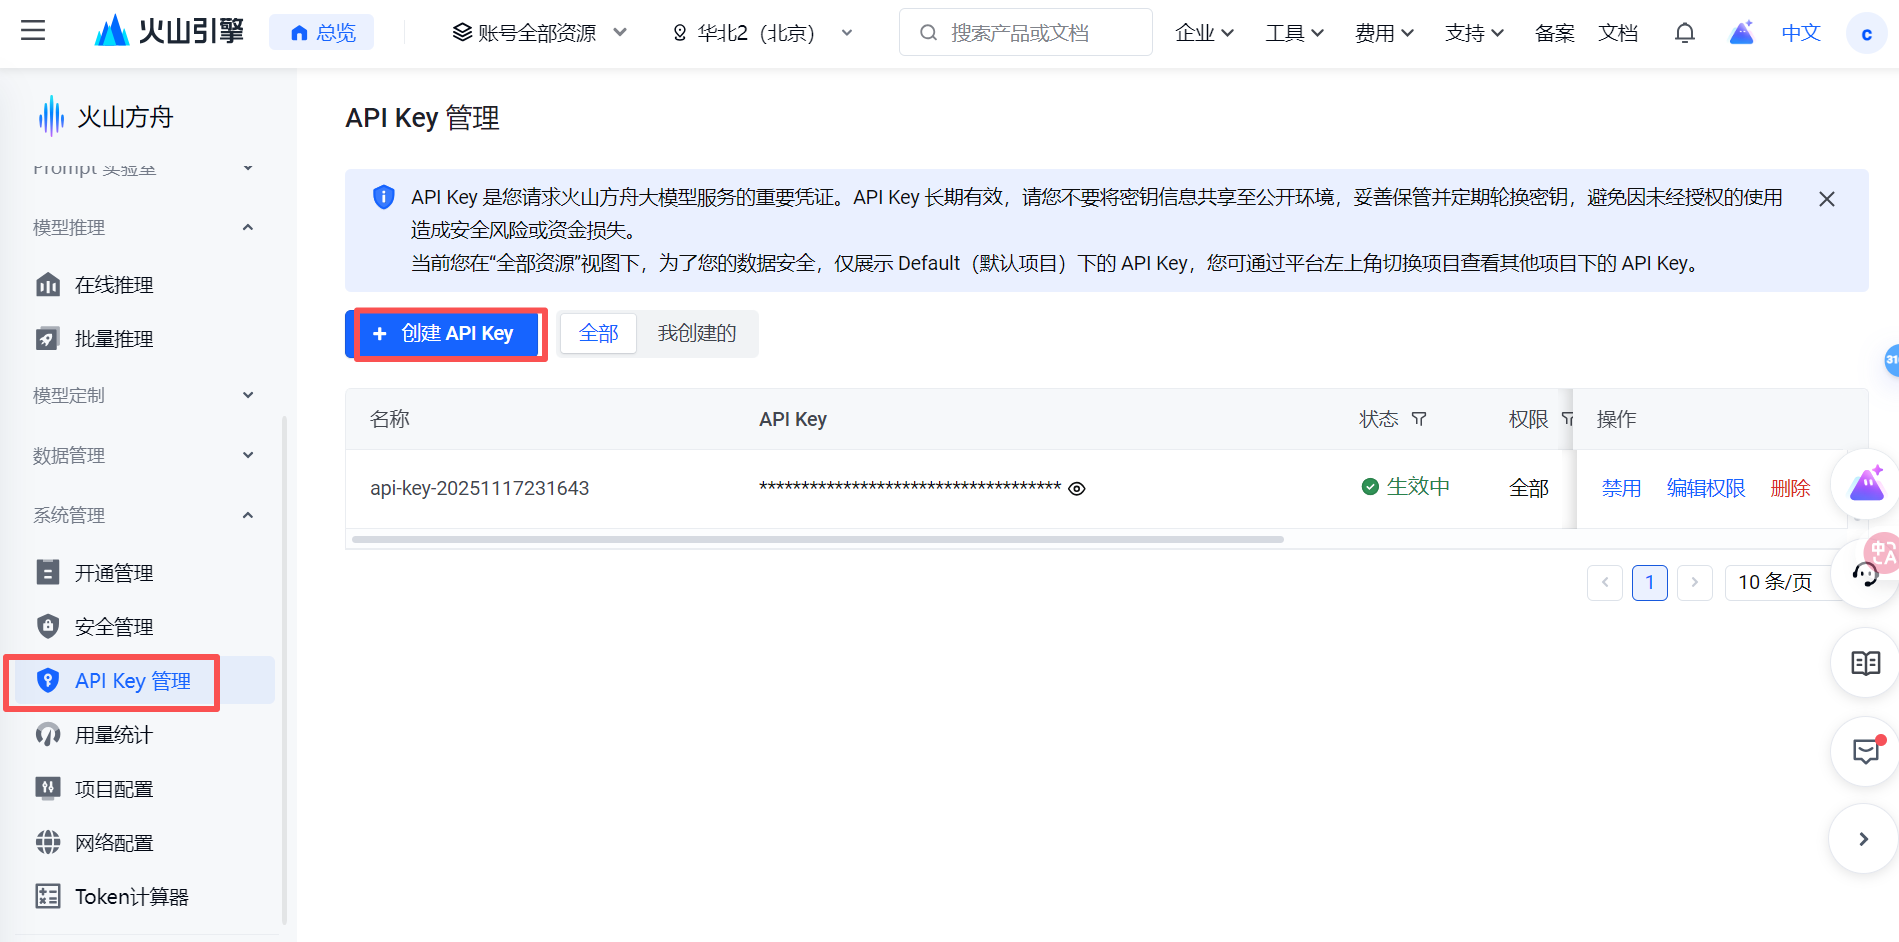The width and height of the screenshot is (1899, 942).
Task: Click 删除 for the API key row
Action: click(1790, 488)
